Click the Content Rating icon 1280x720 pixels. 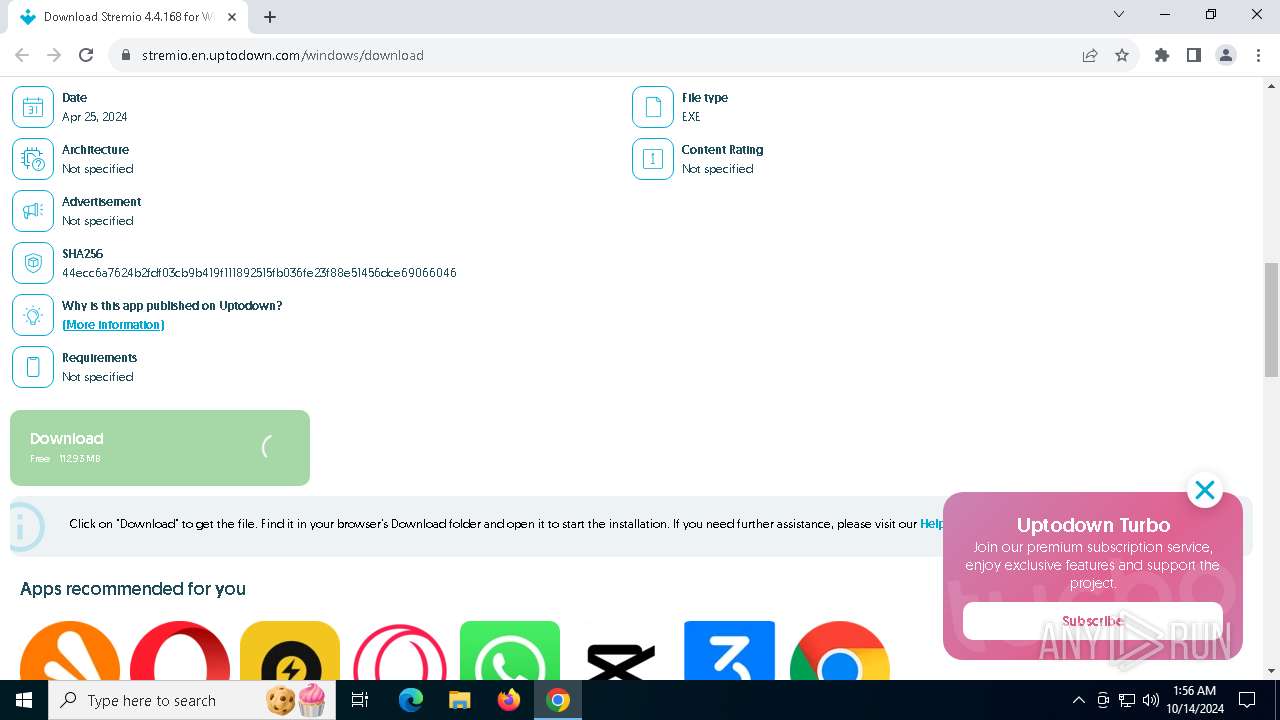[x=653, y=159]
